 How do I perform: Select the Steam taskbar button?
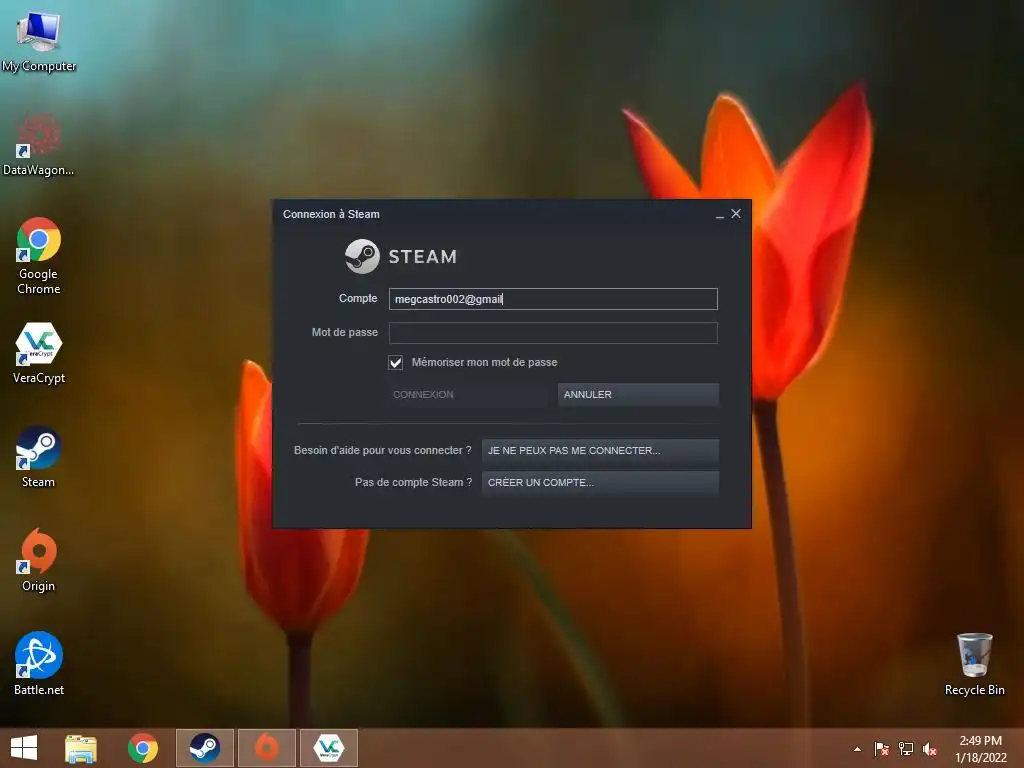click(204, 748)
